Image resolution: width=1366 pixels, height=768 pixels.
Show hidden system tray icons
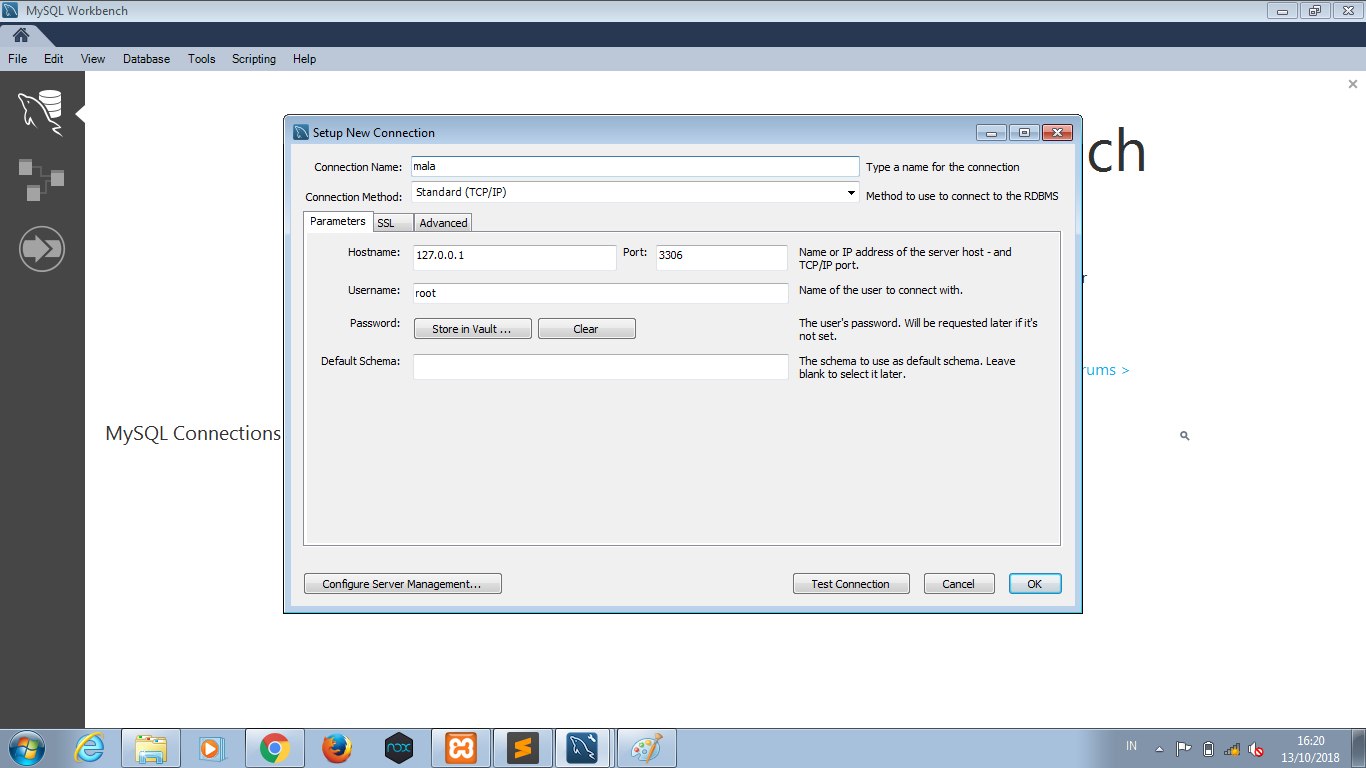point(1159,749)
